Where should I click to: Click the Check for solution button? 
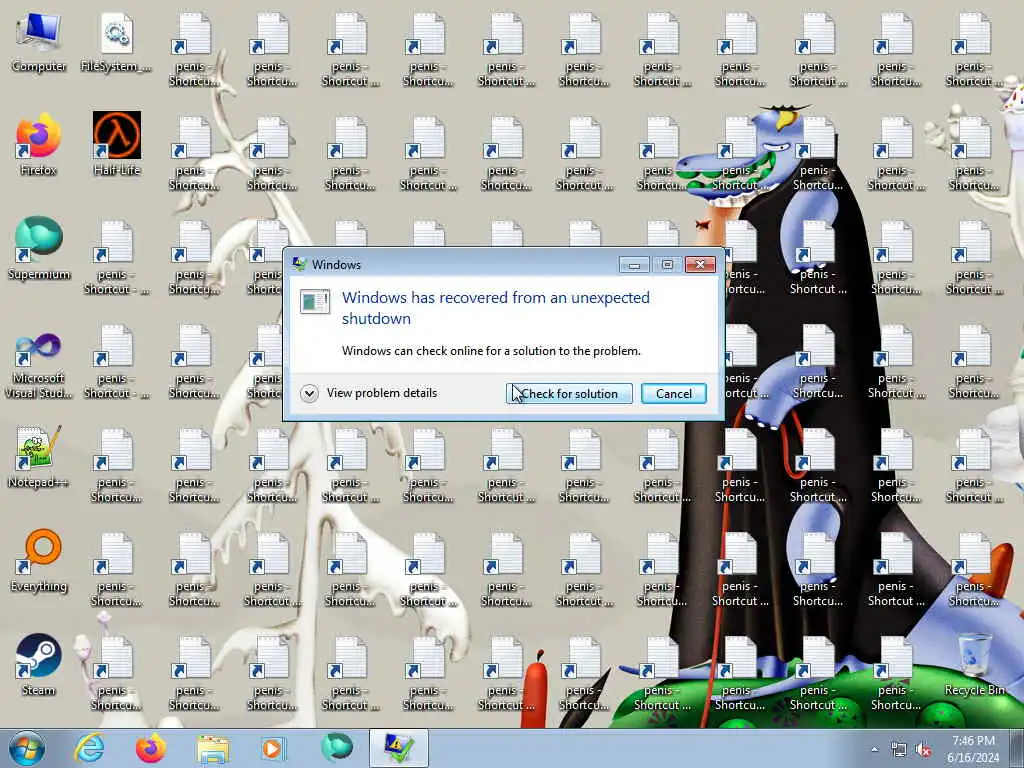point(569,394)
